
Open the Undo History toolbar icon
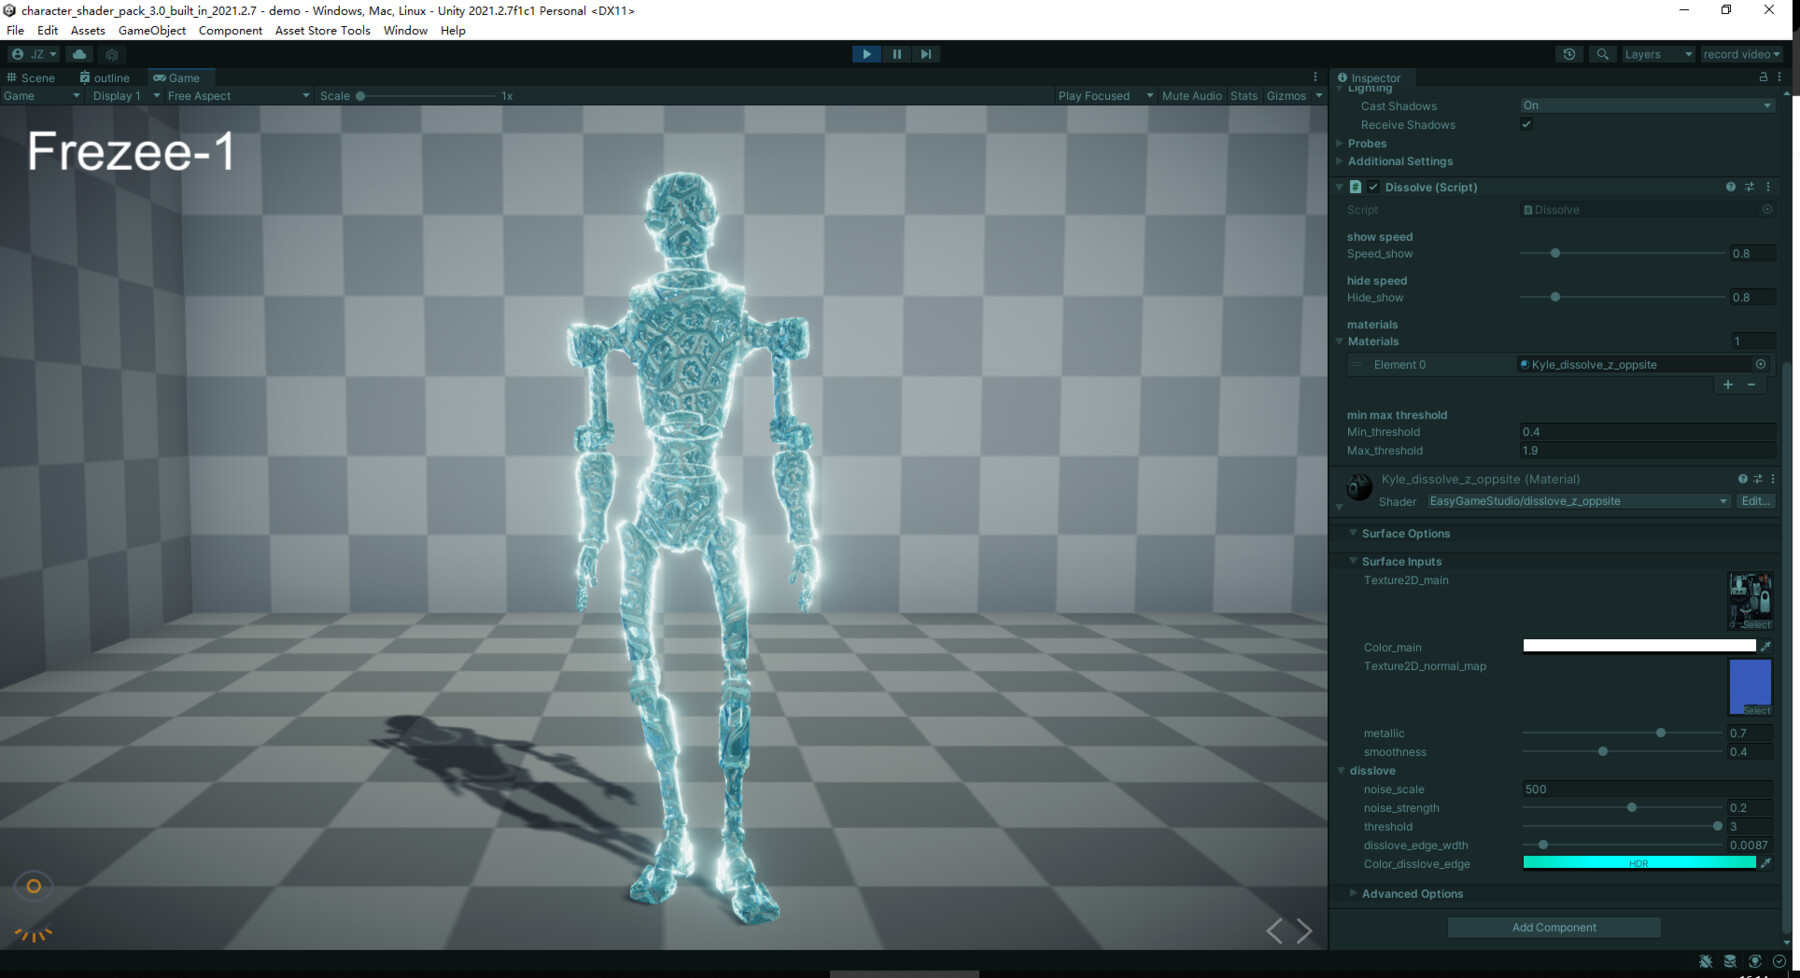[1569, 54]
